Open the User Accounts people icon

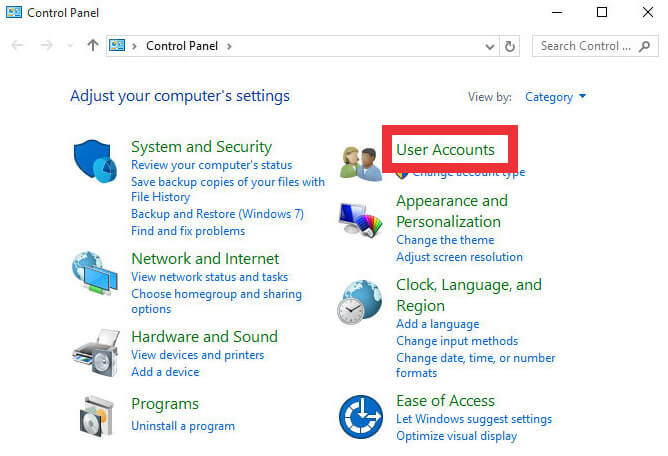coord(361,162)
